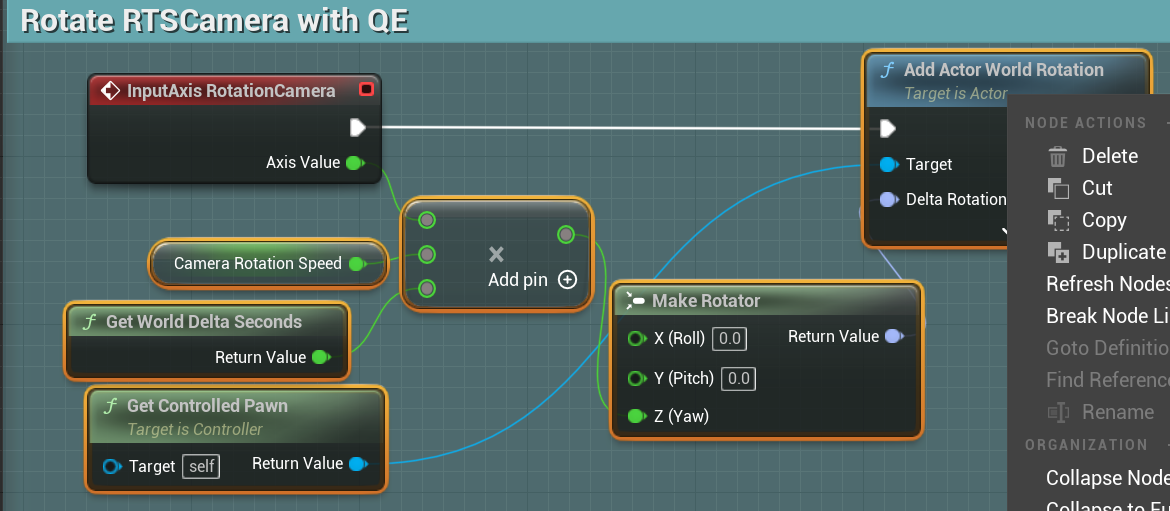Viewport: 1170px width, 511px height.
Task: Click the Copy icon in context menu
Action: 1059,220
